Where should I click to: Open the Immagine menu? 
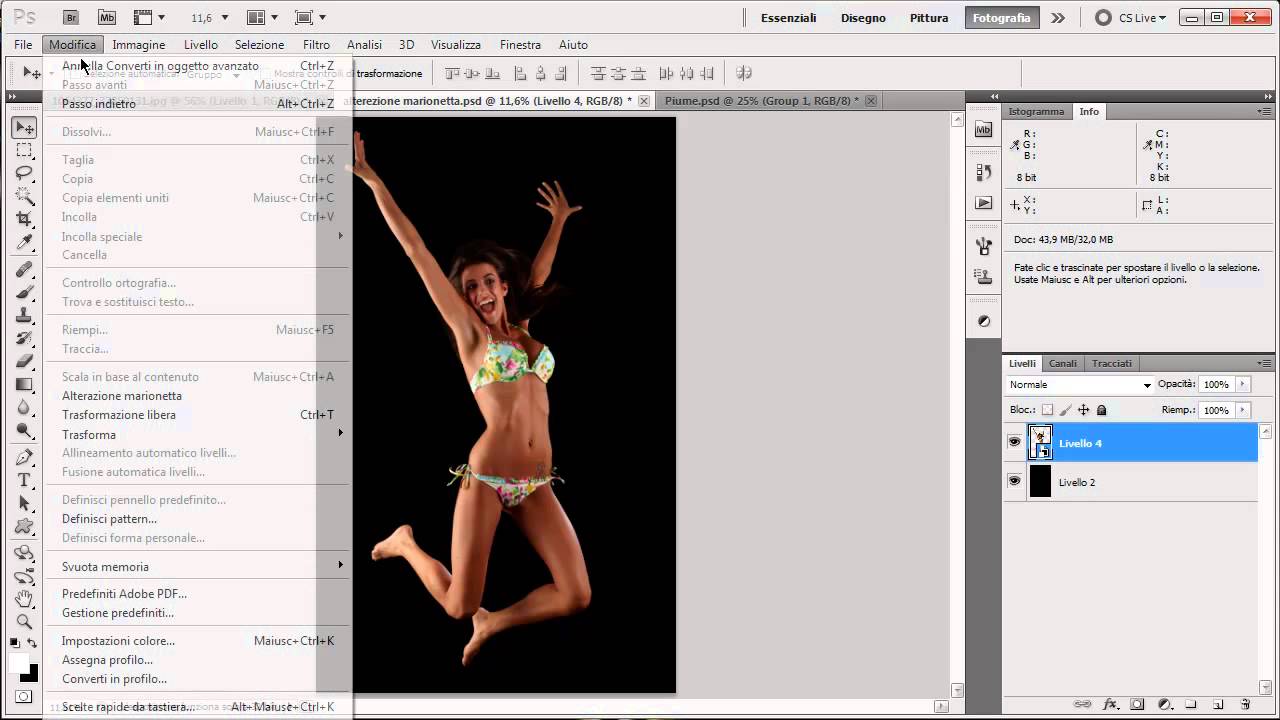click(139, 45)
